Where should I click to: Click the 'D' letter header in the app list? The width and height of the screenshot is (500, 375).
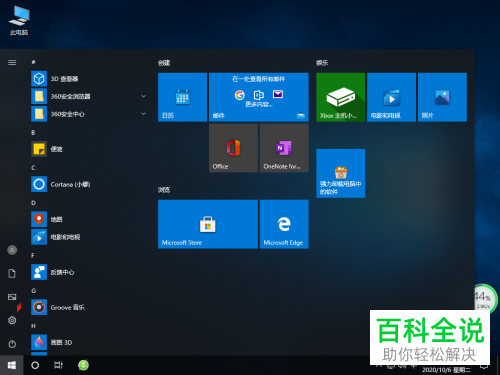[33, 203]
